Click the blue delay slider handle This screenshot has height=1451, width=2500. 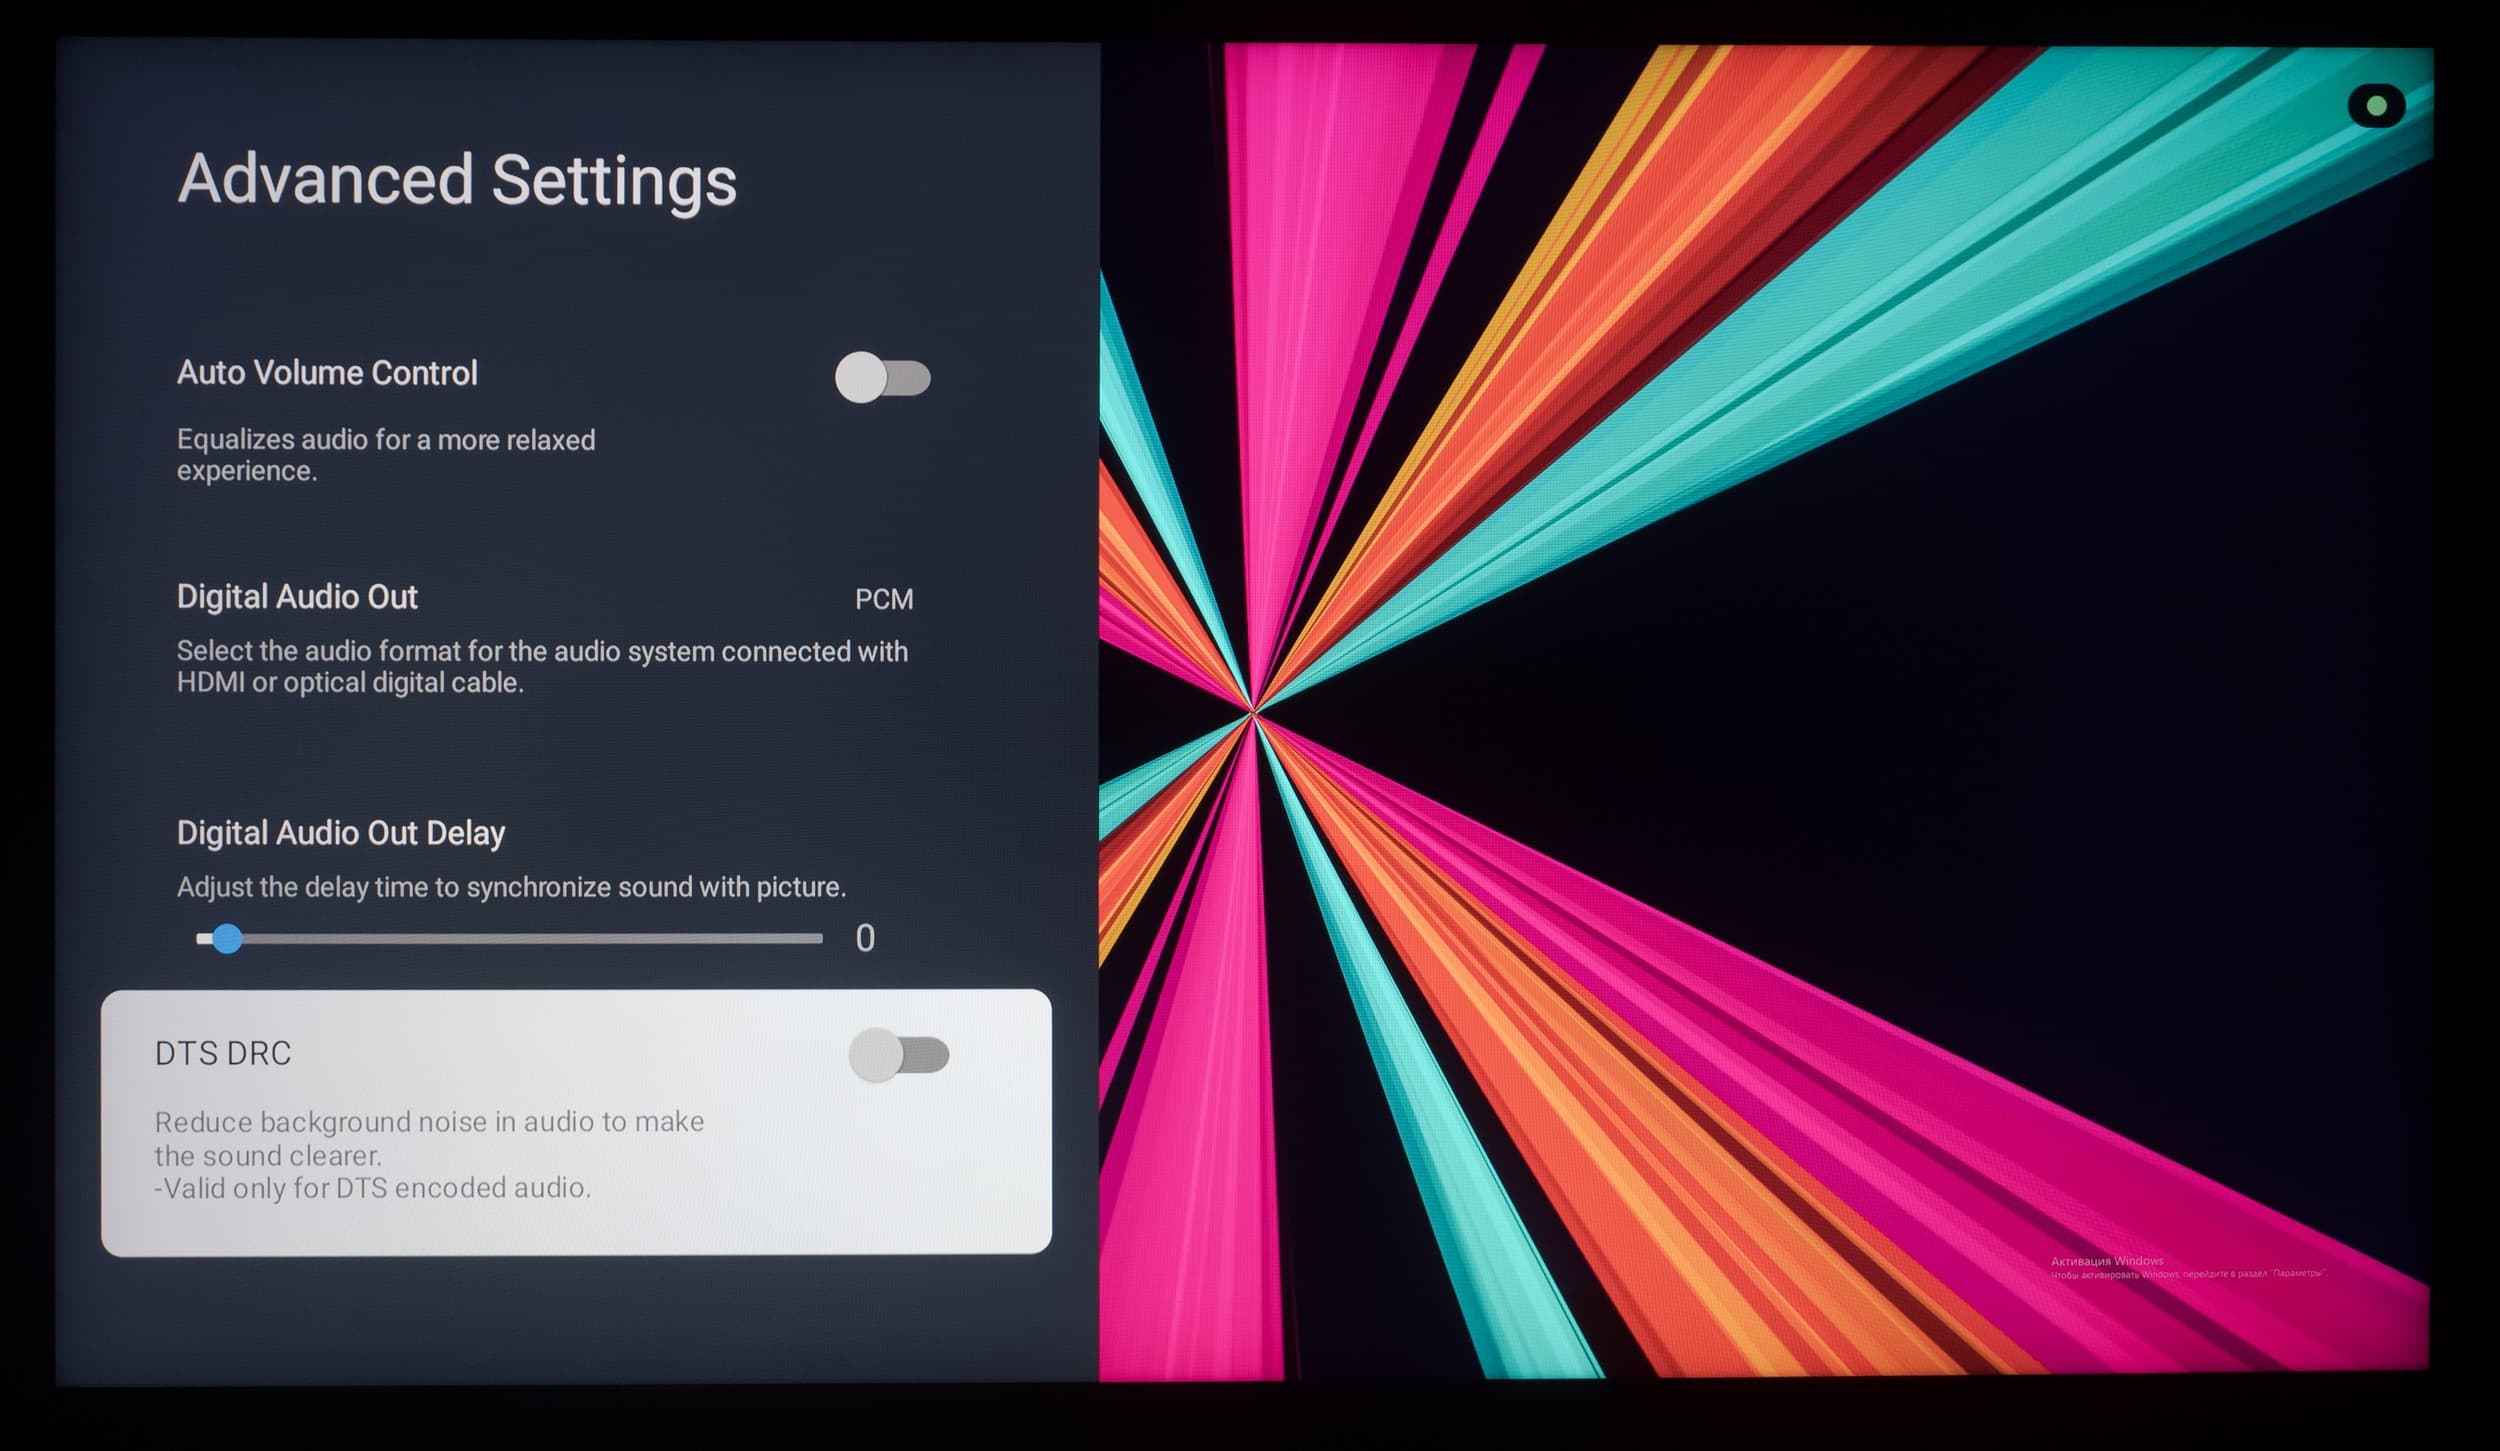[227, 938]
